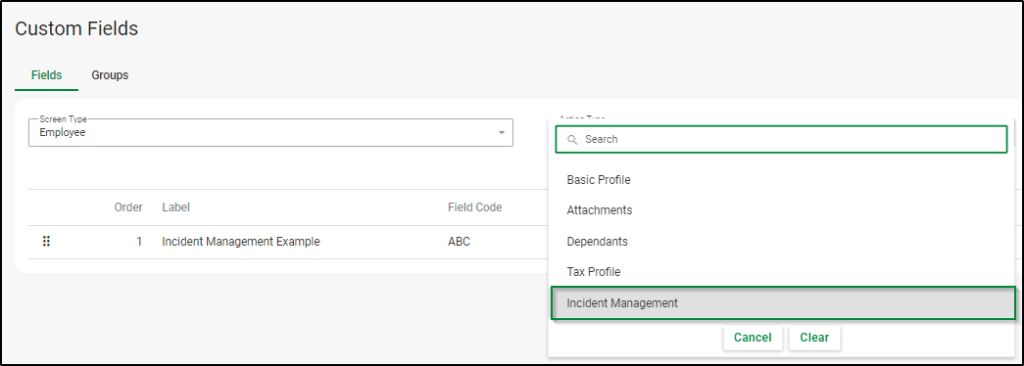
Task: Select Basic Profile option
Action: pos(781,180)
